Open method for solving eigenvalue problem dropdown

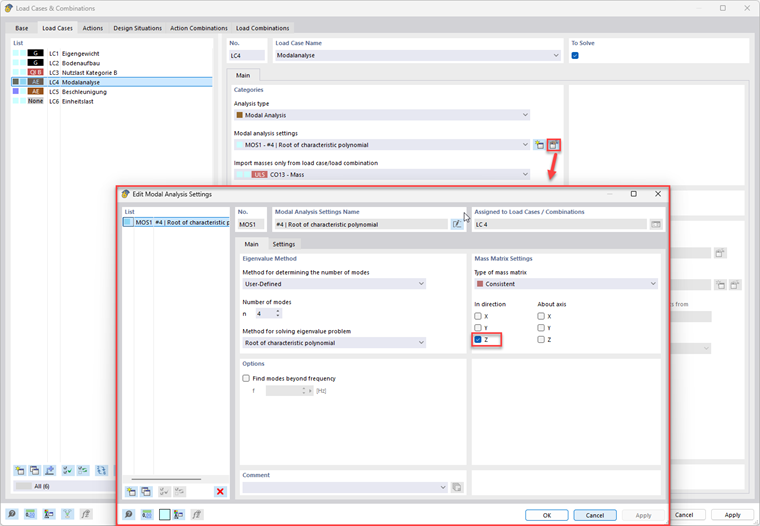coord(334,343)
